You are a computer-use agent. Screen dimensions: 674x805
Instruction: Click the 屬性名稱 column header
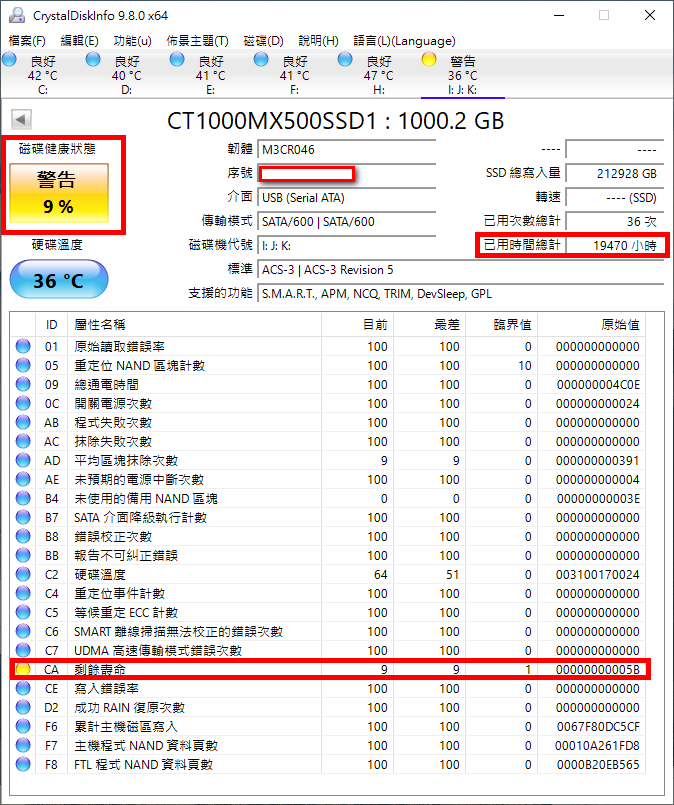click(x=194, y=324)
